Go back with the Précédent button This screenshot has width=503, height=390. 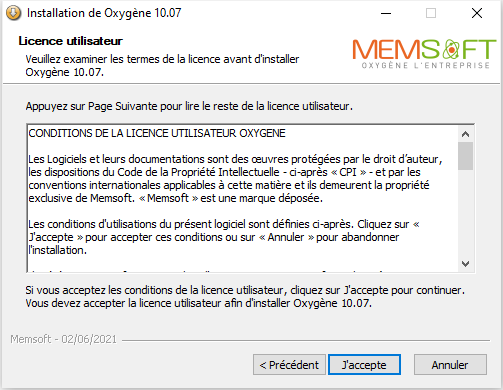289,365
